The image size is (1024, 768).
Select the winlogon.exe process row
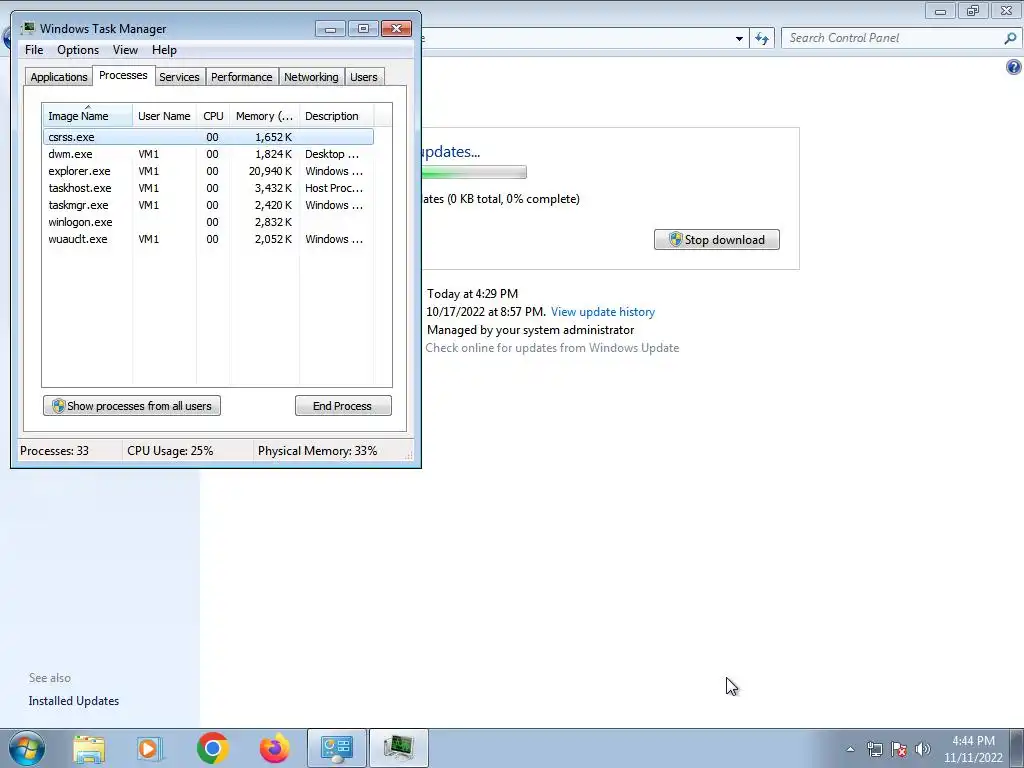point(208,222)
